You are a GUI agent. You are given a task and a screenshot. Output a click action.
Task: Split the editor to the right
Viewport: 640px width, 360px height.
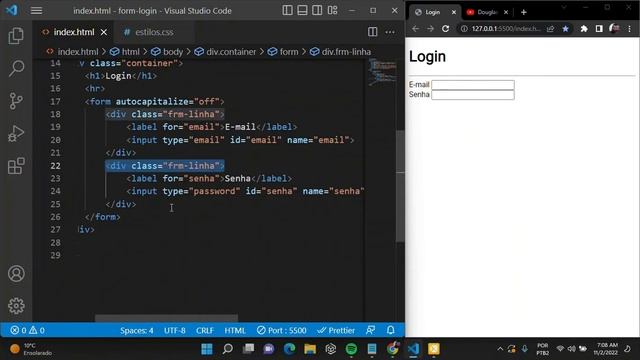[x=372, y=32]
